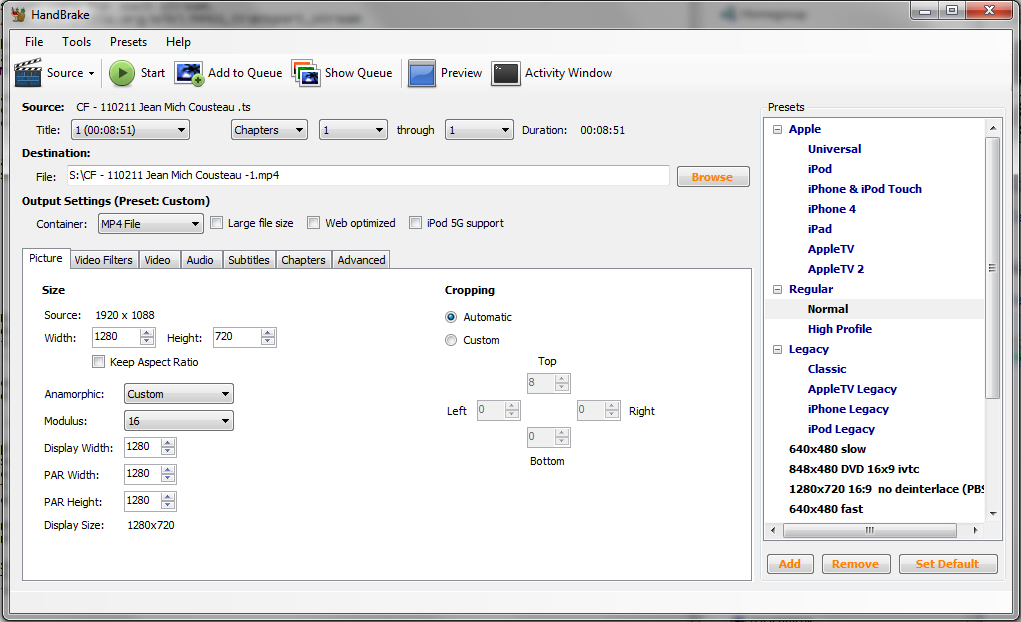This screenshot has width=1021, height=622.
Task: Enable iPod 5G support checkbox
Action: (x=415, y=223)
